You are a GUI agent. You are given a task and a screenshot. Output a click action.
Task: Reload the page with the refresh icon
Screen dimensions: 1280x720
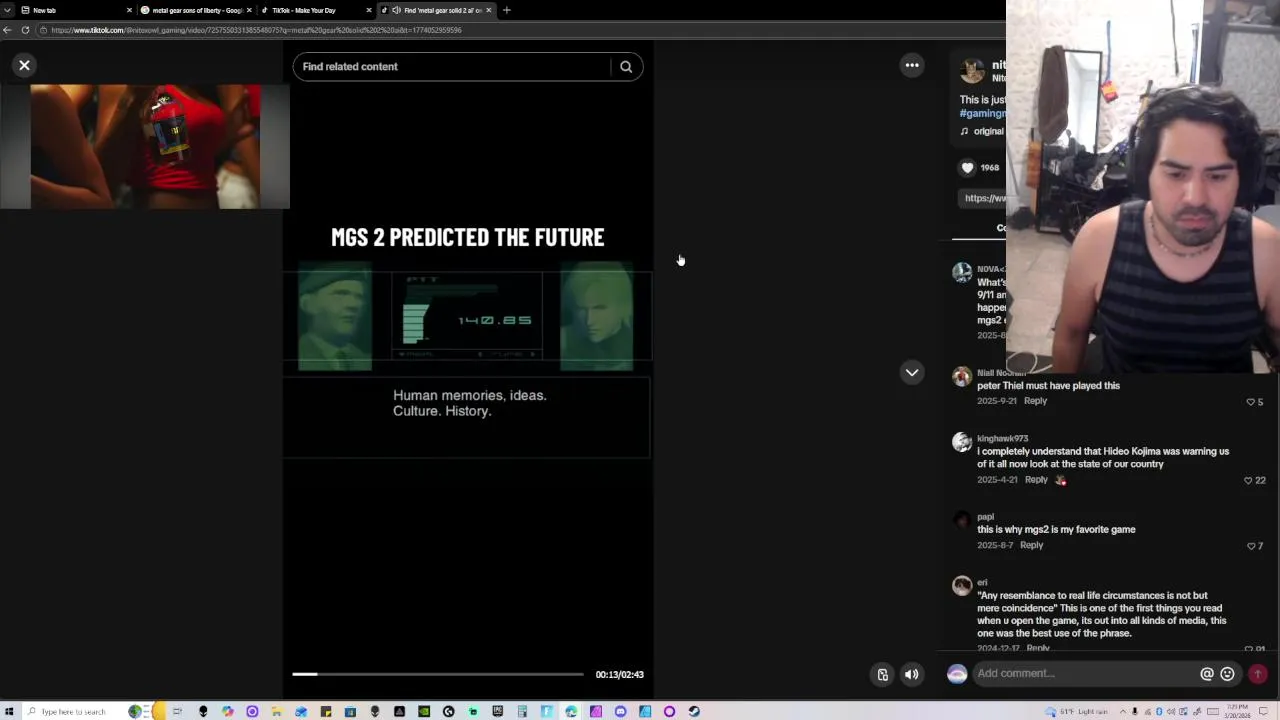point(25,30)
